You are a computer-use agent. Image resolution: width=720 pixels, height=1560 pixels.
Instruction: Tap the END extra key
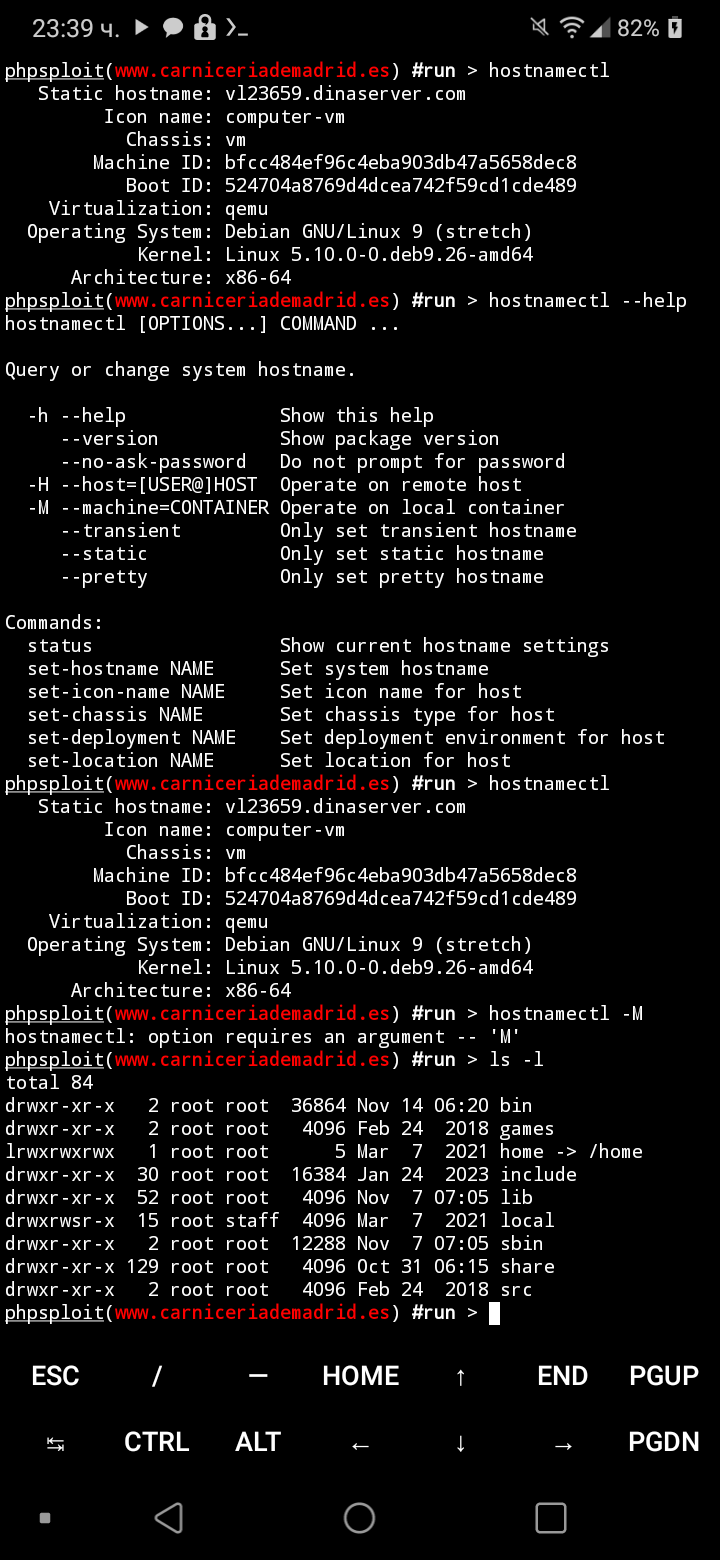(562, 1376)
